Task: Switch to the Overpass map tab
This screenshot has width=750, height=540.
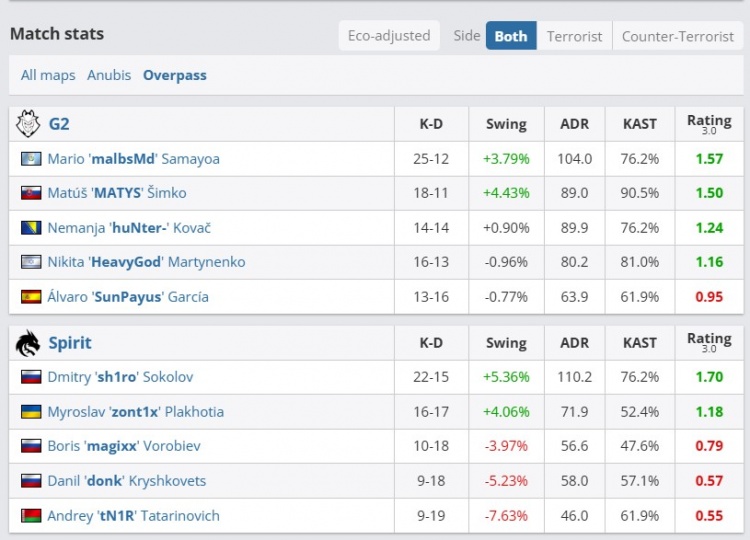Action: pyautogui.click(x=175, y=75)
